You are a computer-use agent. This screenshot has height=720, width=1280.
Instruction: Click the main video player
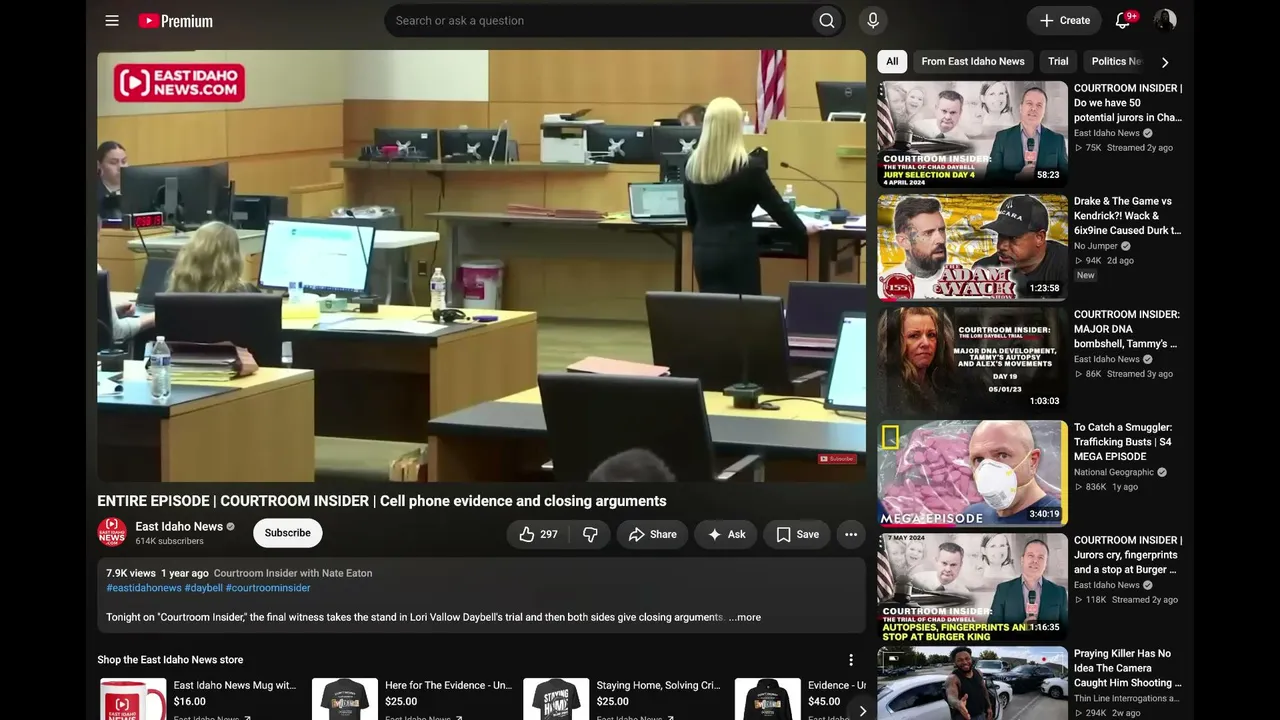tap(481, 266)
